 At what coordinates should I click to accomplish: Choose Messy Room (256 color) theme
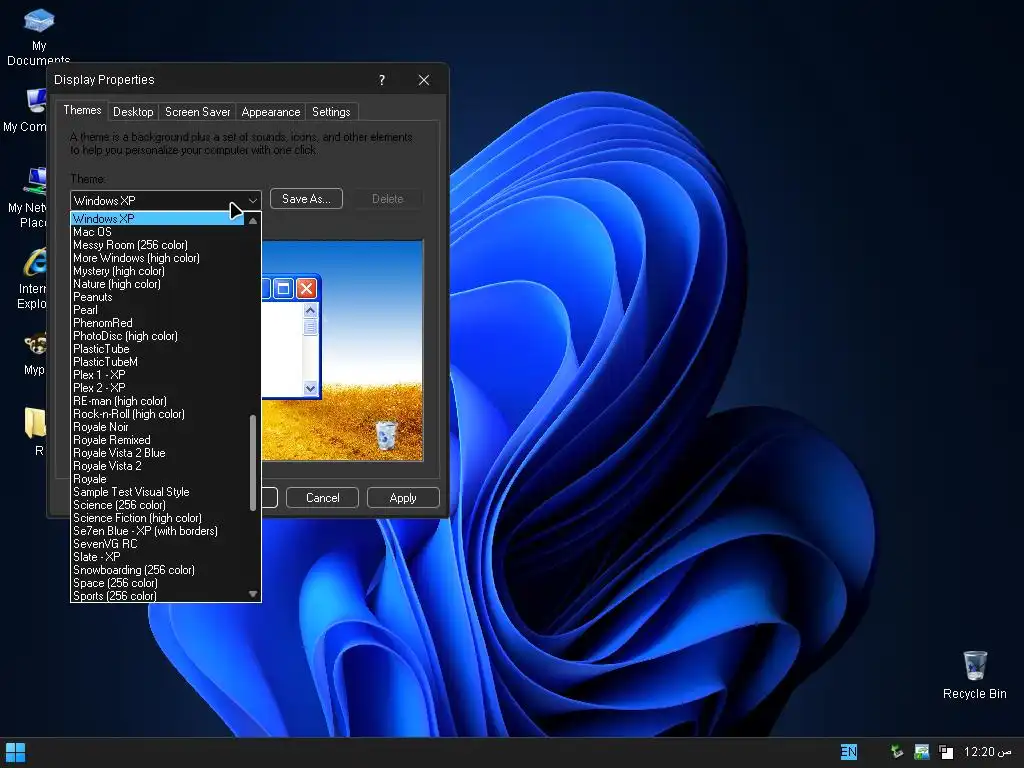click(157, 245)
